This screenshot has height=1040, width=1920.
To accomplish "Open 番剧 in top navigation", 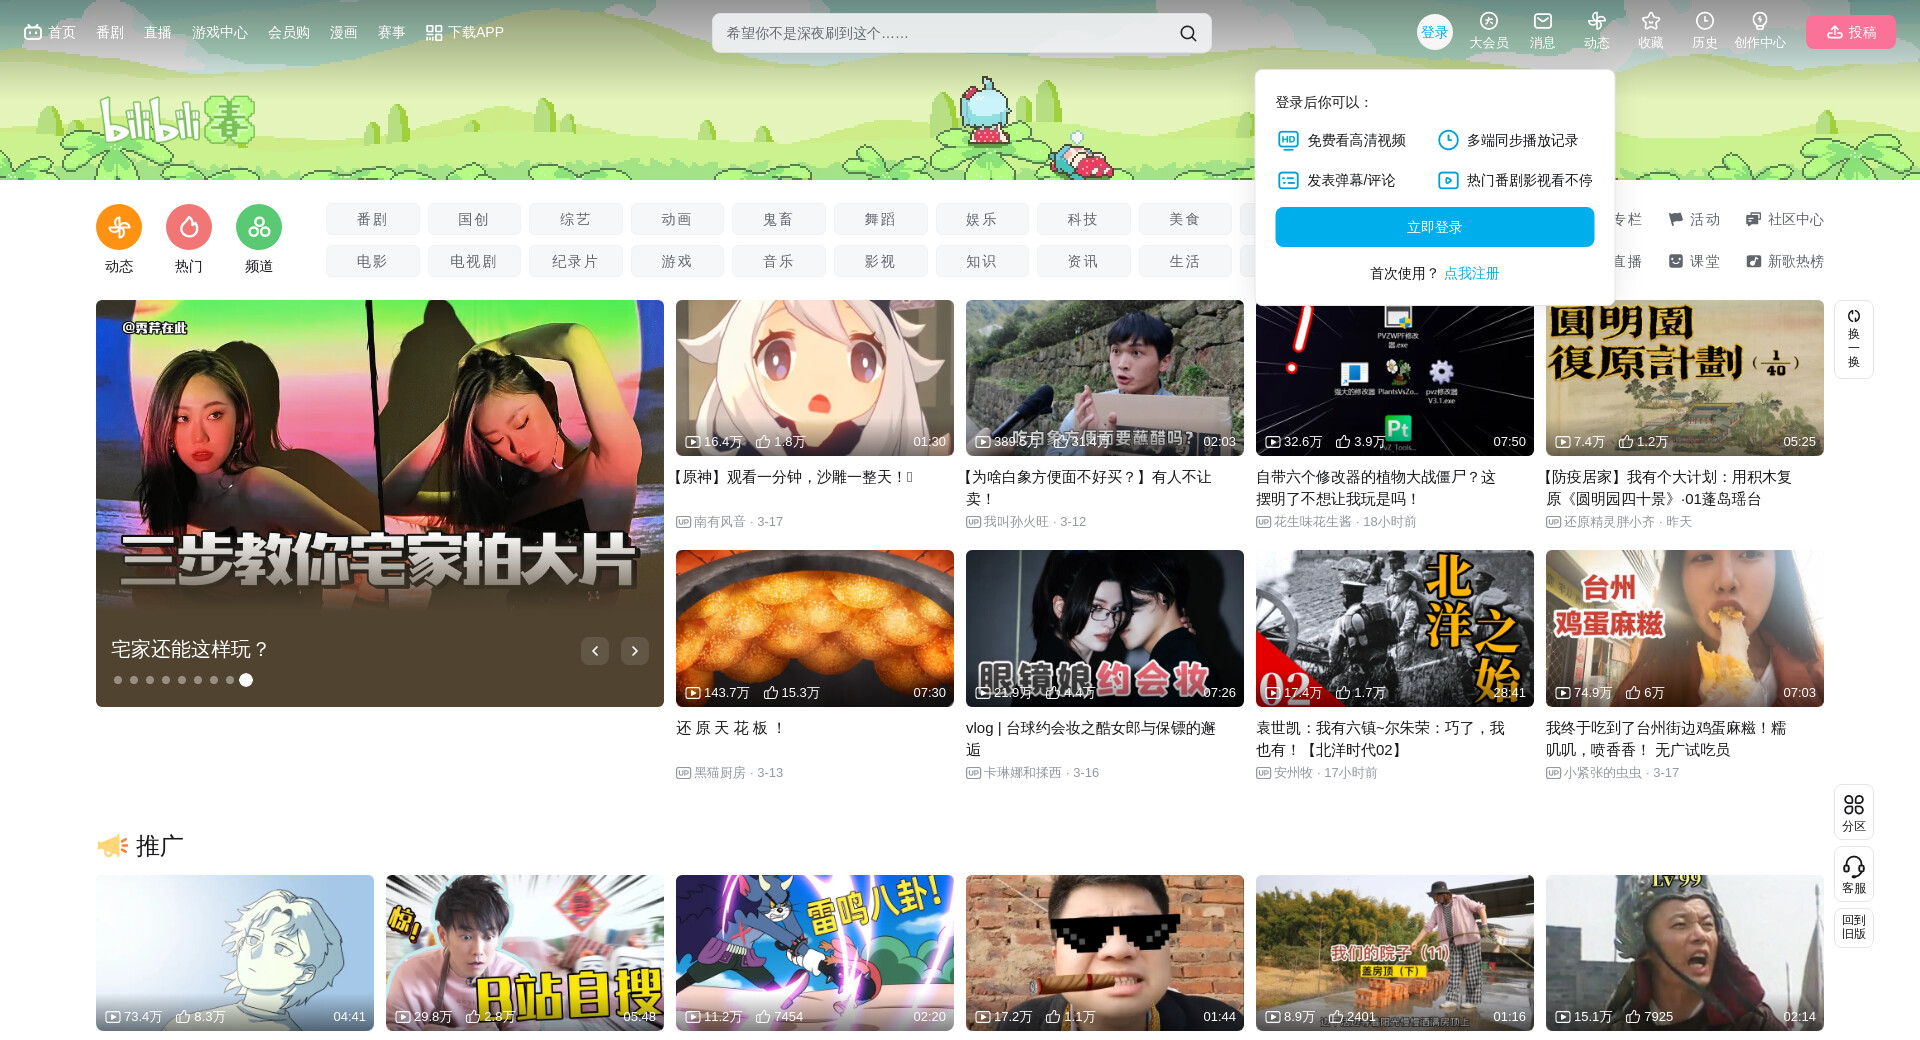I will 110,32.
